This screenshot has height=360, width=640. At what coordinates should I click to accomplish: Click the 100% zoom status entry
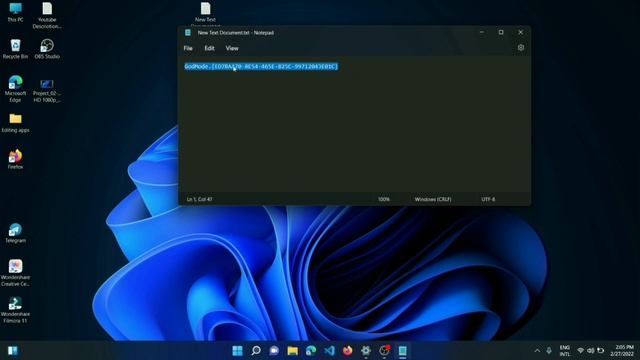click(384, 199)
